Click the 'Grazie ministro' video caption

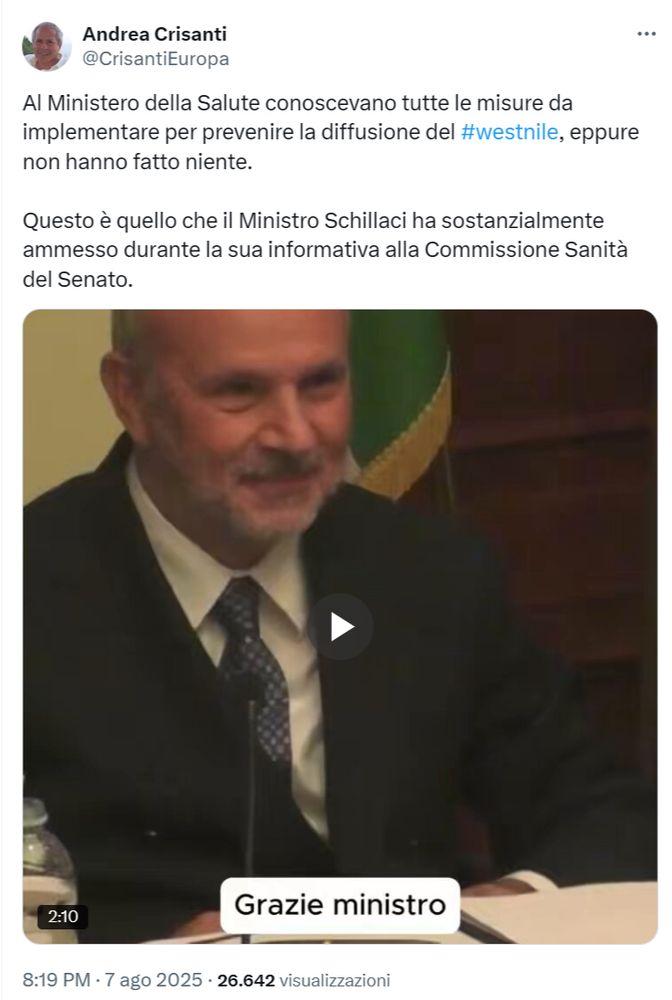click(x=340, y=905)
